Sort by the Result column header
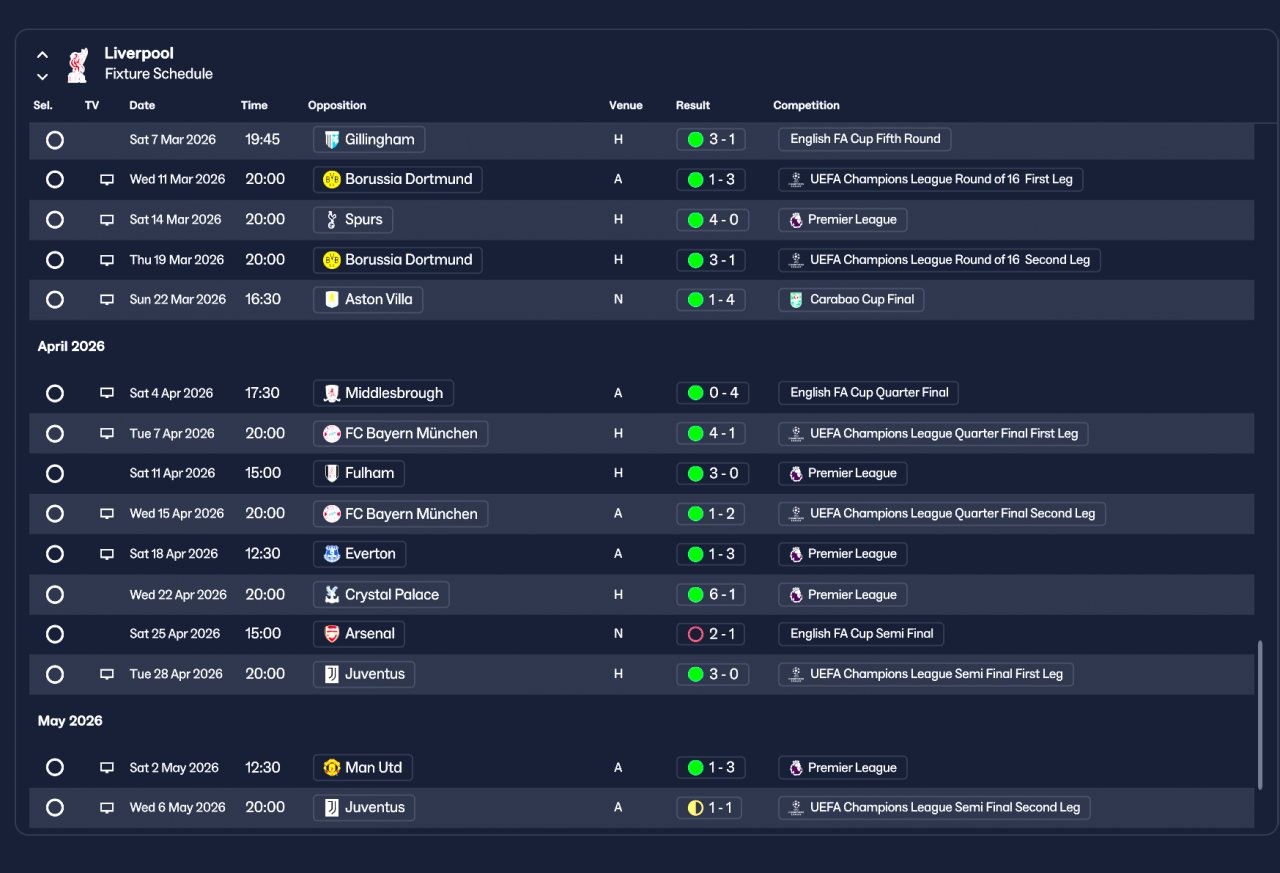 693,105
